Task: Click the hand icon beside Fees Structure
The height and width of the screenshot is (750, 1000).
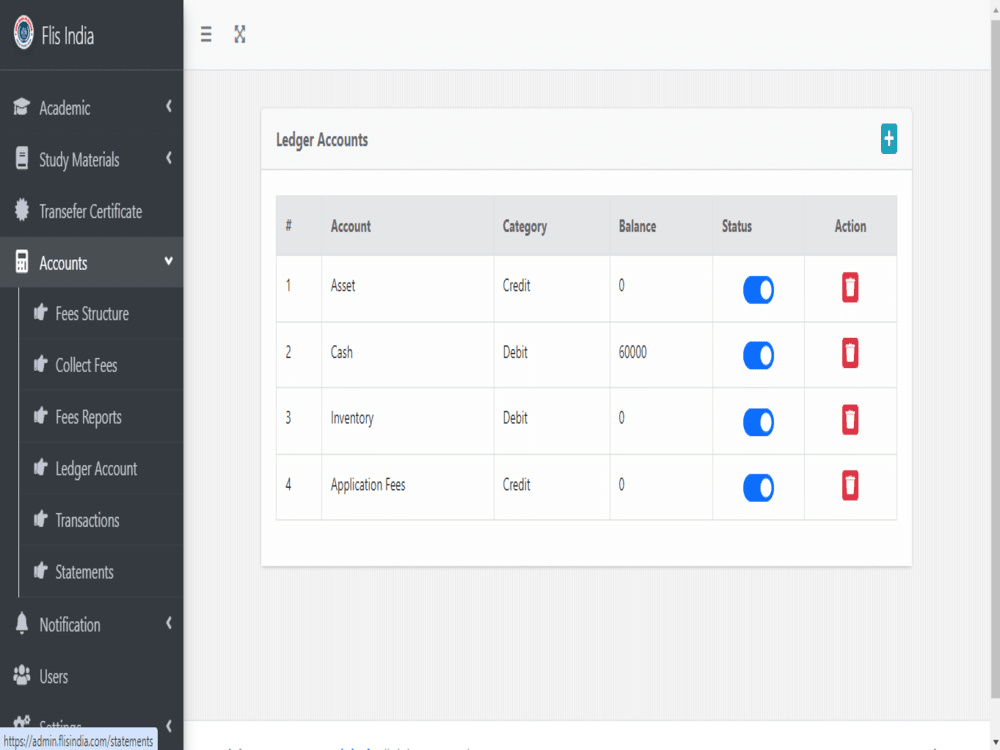Action: (x=41, y=312)
